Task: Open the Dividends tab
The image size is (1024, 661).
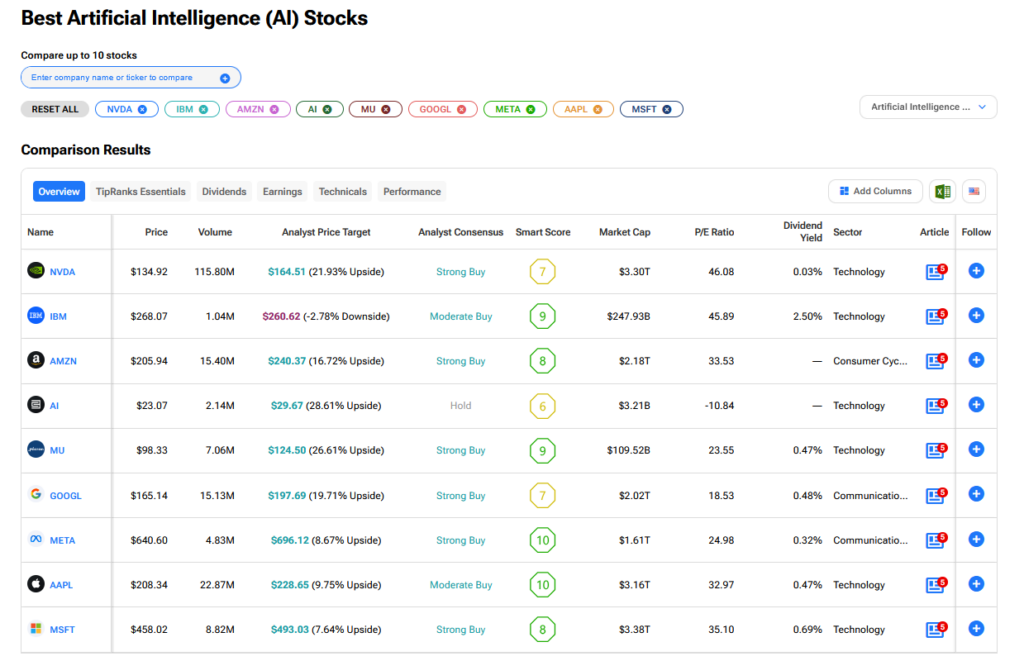Action: [x=224, y=191]
